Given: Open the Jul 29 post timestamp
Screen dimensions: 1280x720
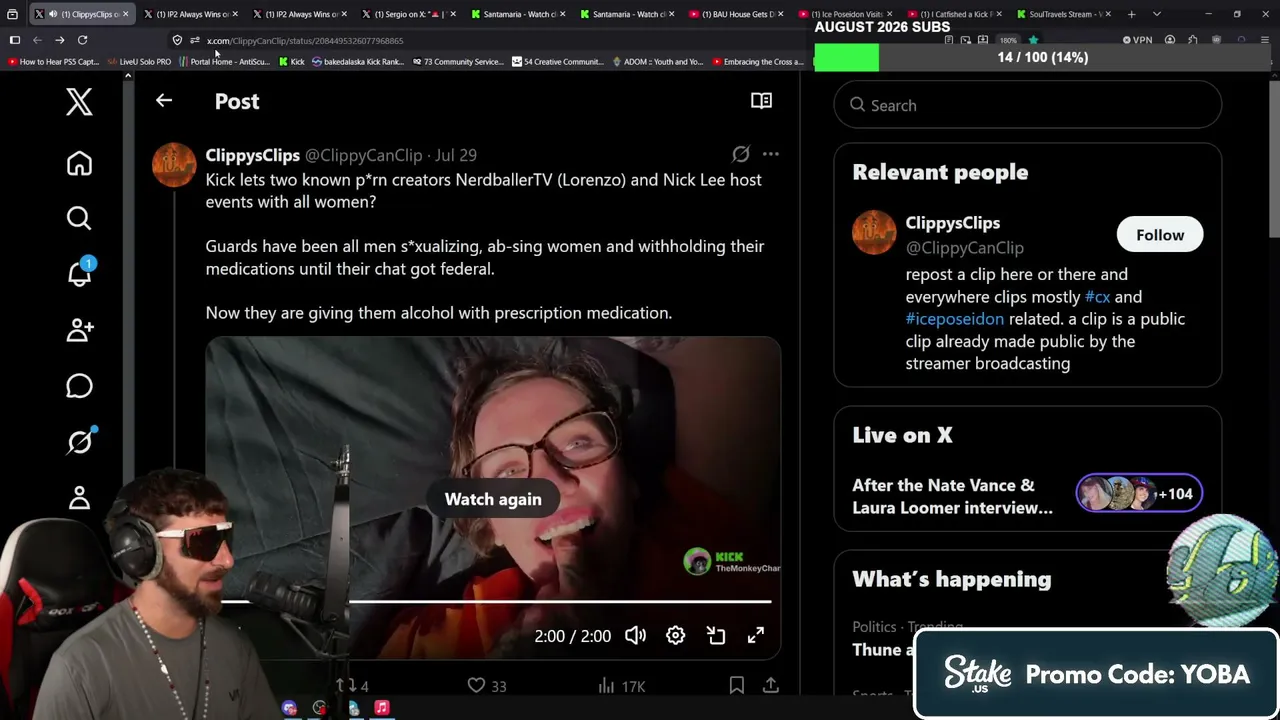Looking at the screenshot, I should (456, 155).
